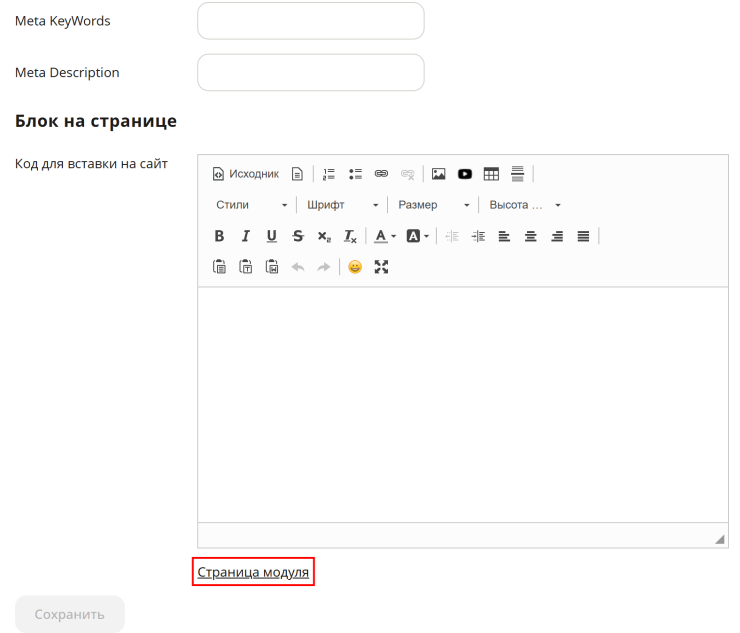
Task: Open background color picker
Action: 418,236
